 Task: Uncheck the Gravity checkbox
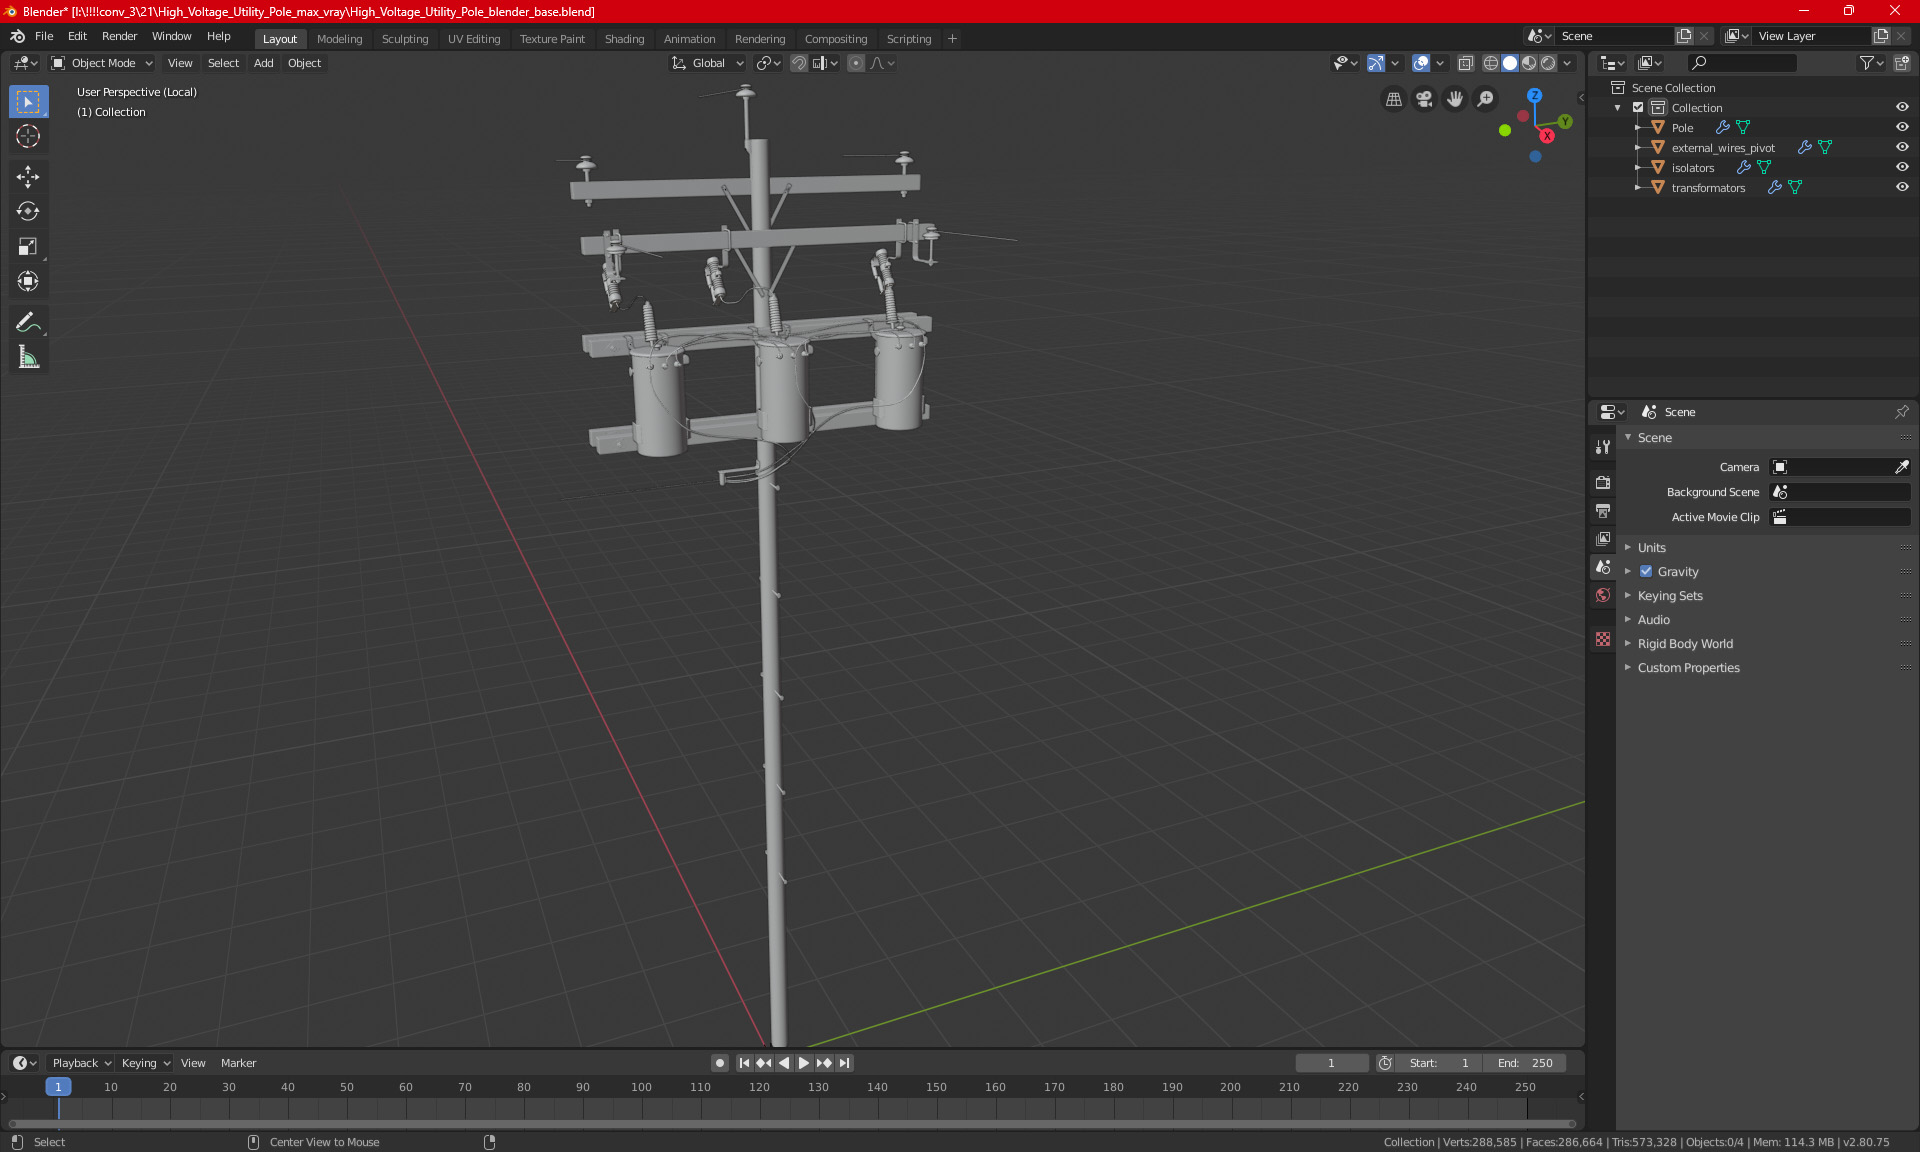(x=1646, y=572)
